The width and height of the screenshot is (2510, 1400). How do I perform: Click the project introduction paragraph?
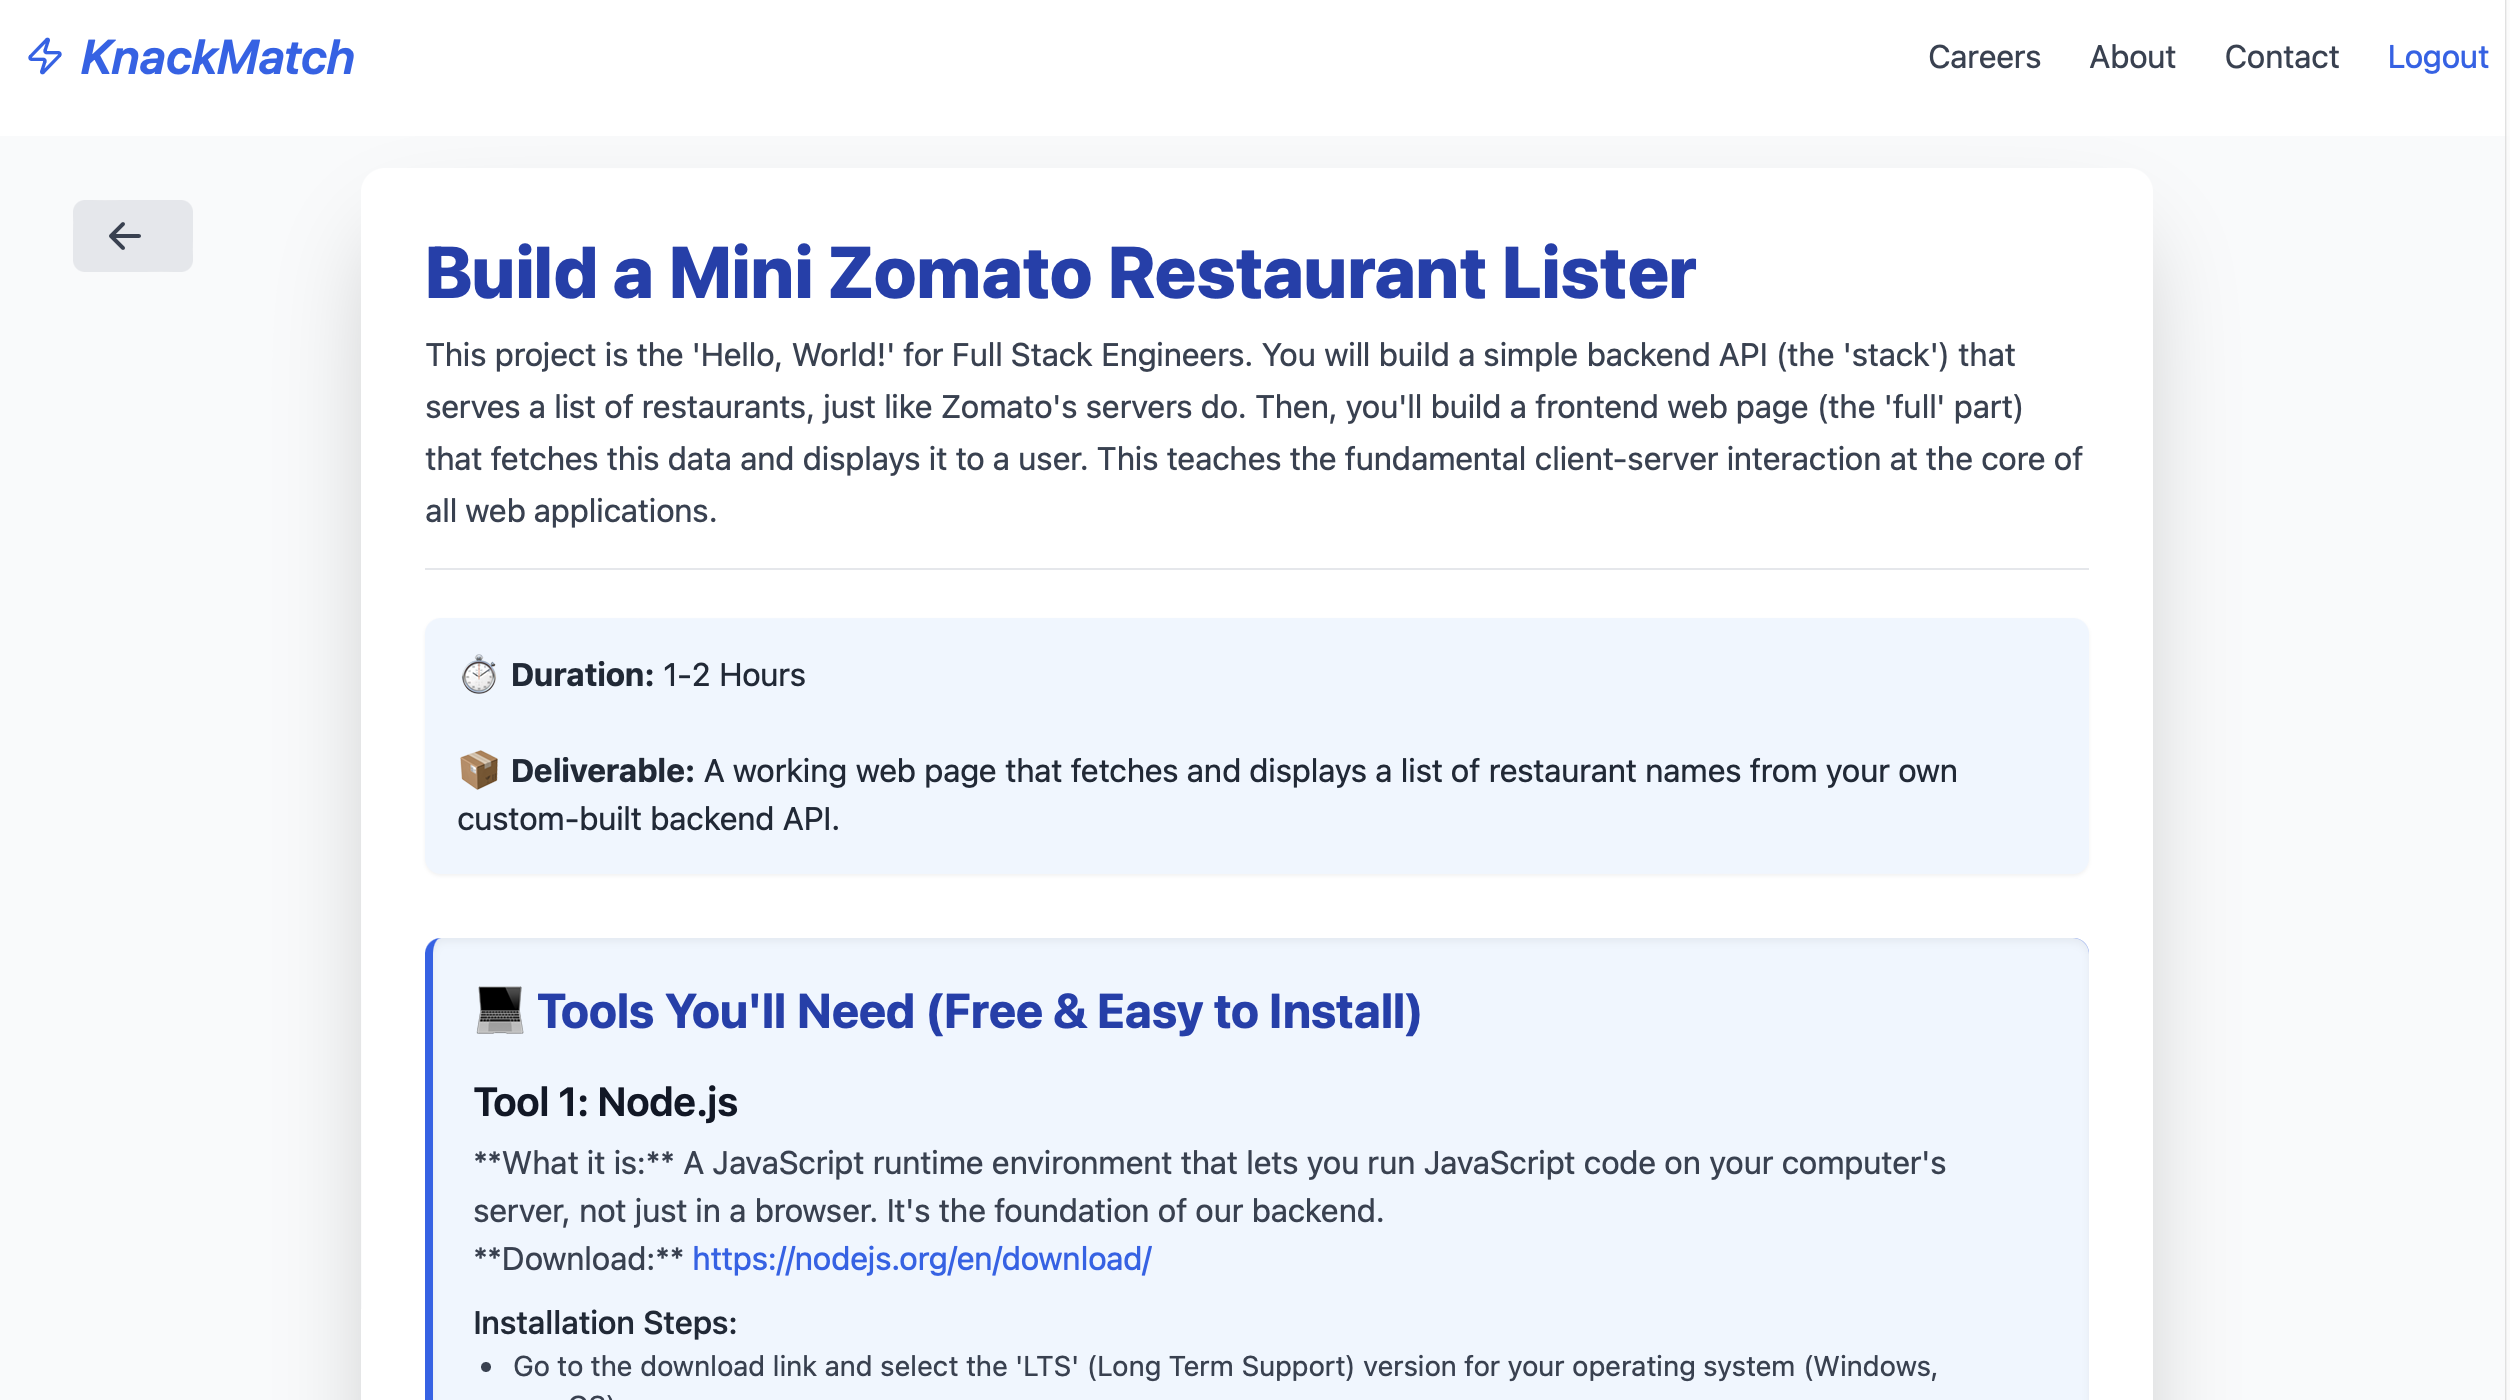pos(1252,433)
